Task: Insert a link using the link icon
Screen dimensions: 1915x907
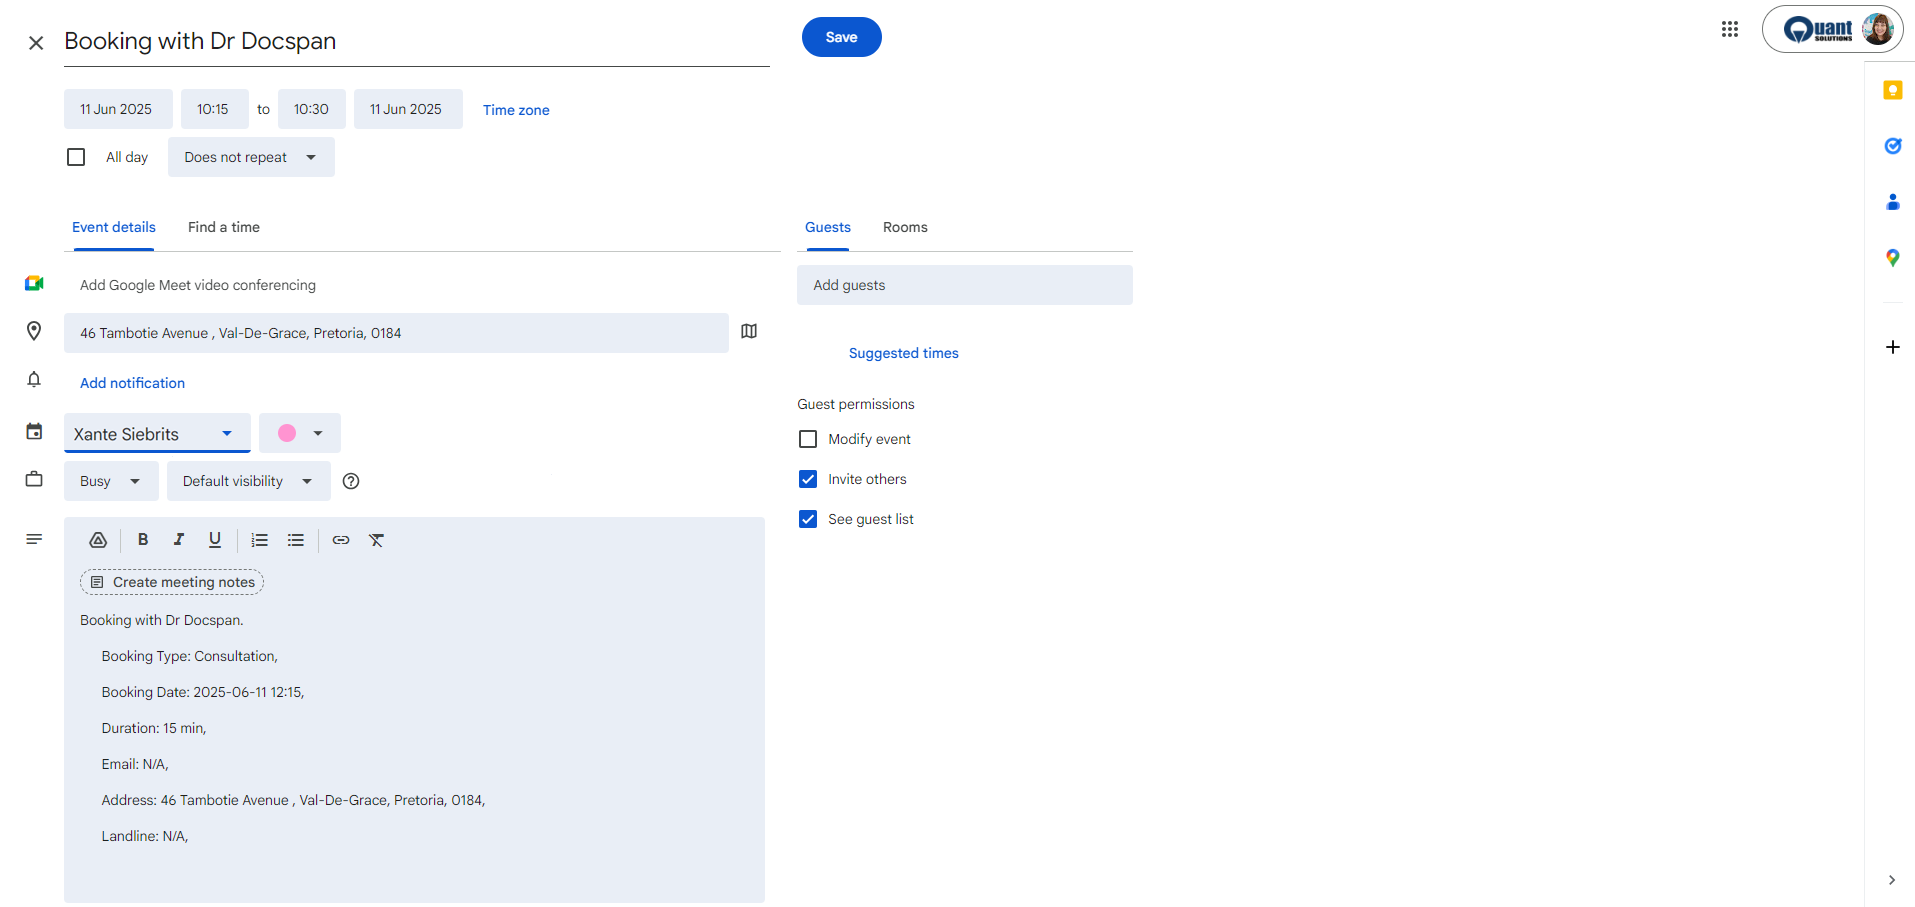Action: click(x=341, y=540)
